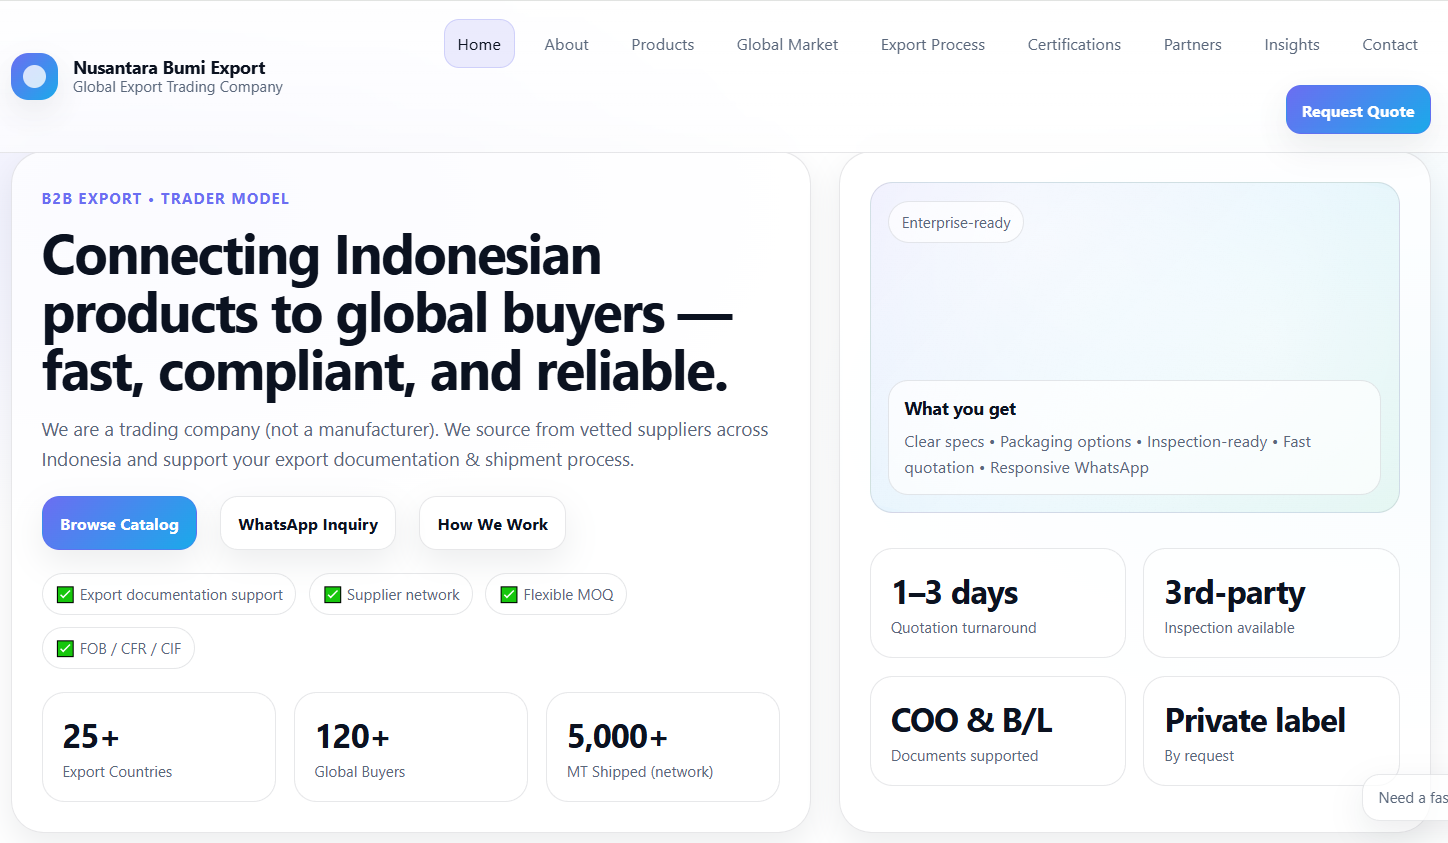This screenshot has width=1448, height=843.
Task: Open the How We Work button
Action: point(492,524)
